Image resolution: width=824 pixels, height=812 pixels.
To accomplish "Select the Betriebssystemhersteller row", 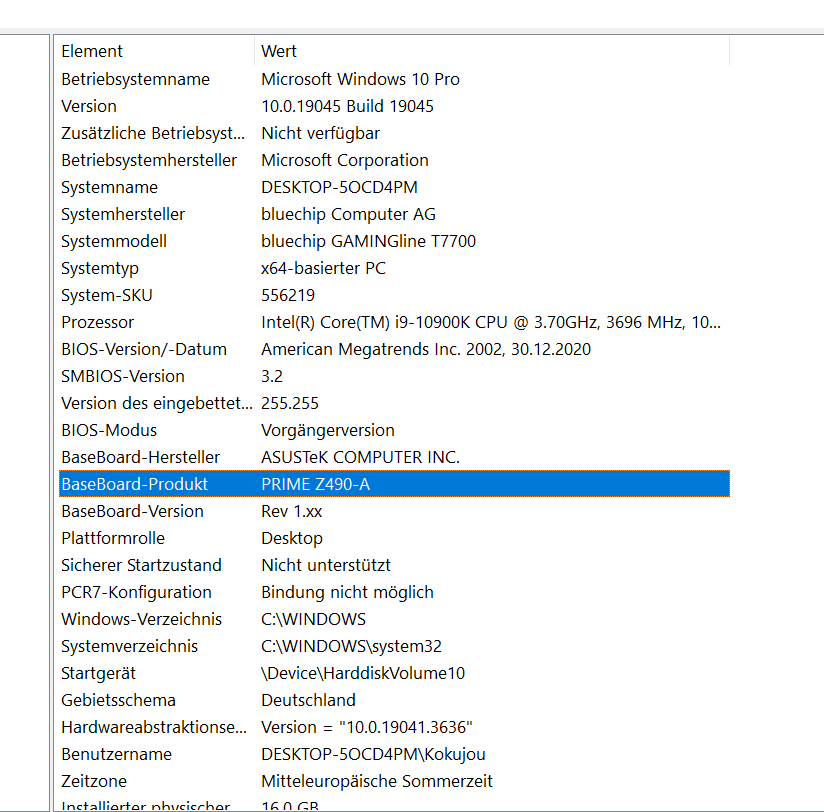I will [x=394, y=160].
